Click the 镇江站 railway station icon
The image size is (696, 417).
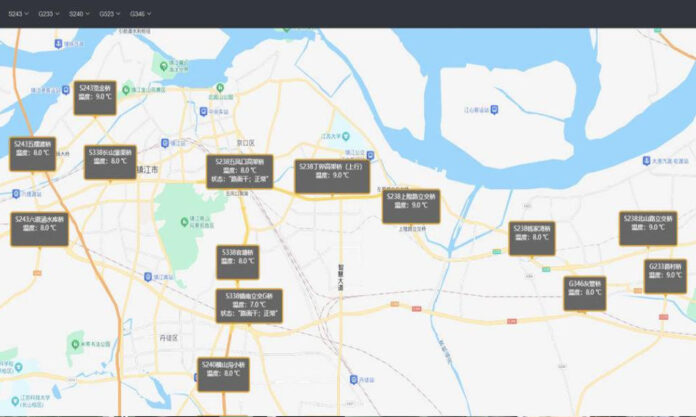click(x=165, y=143)
